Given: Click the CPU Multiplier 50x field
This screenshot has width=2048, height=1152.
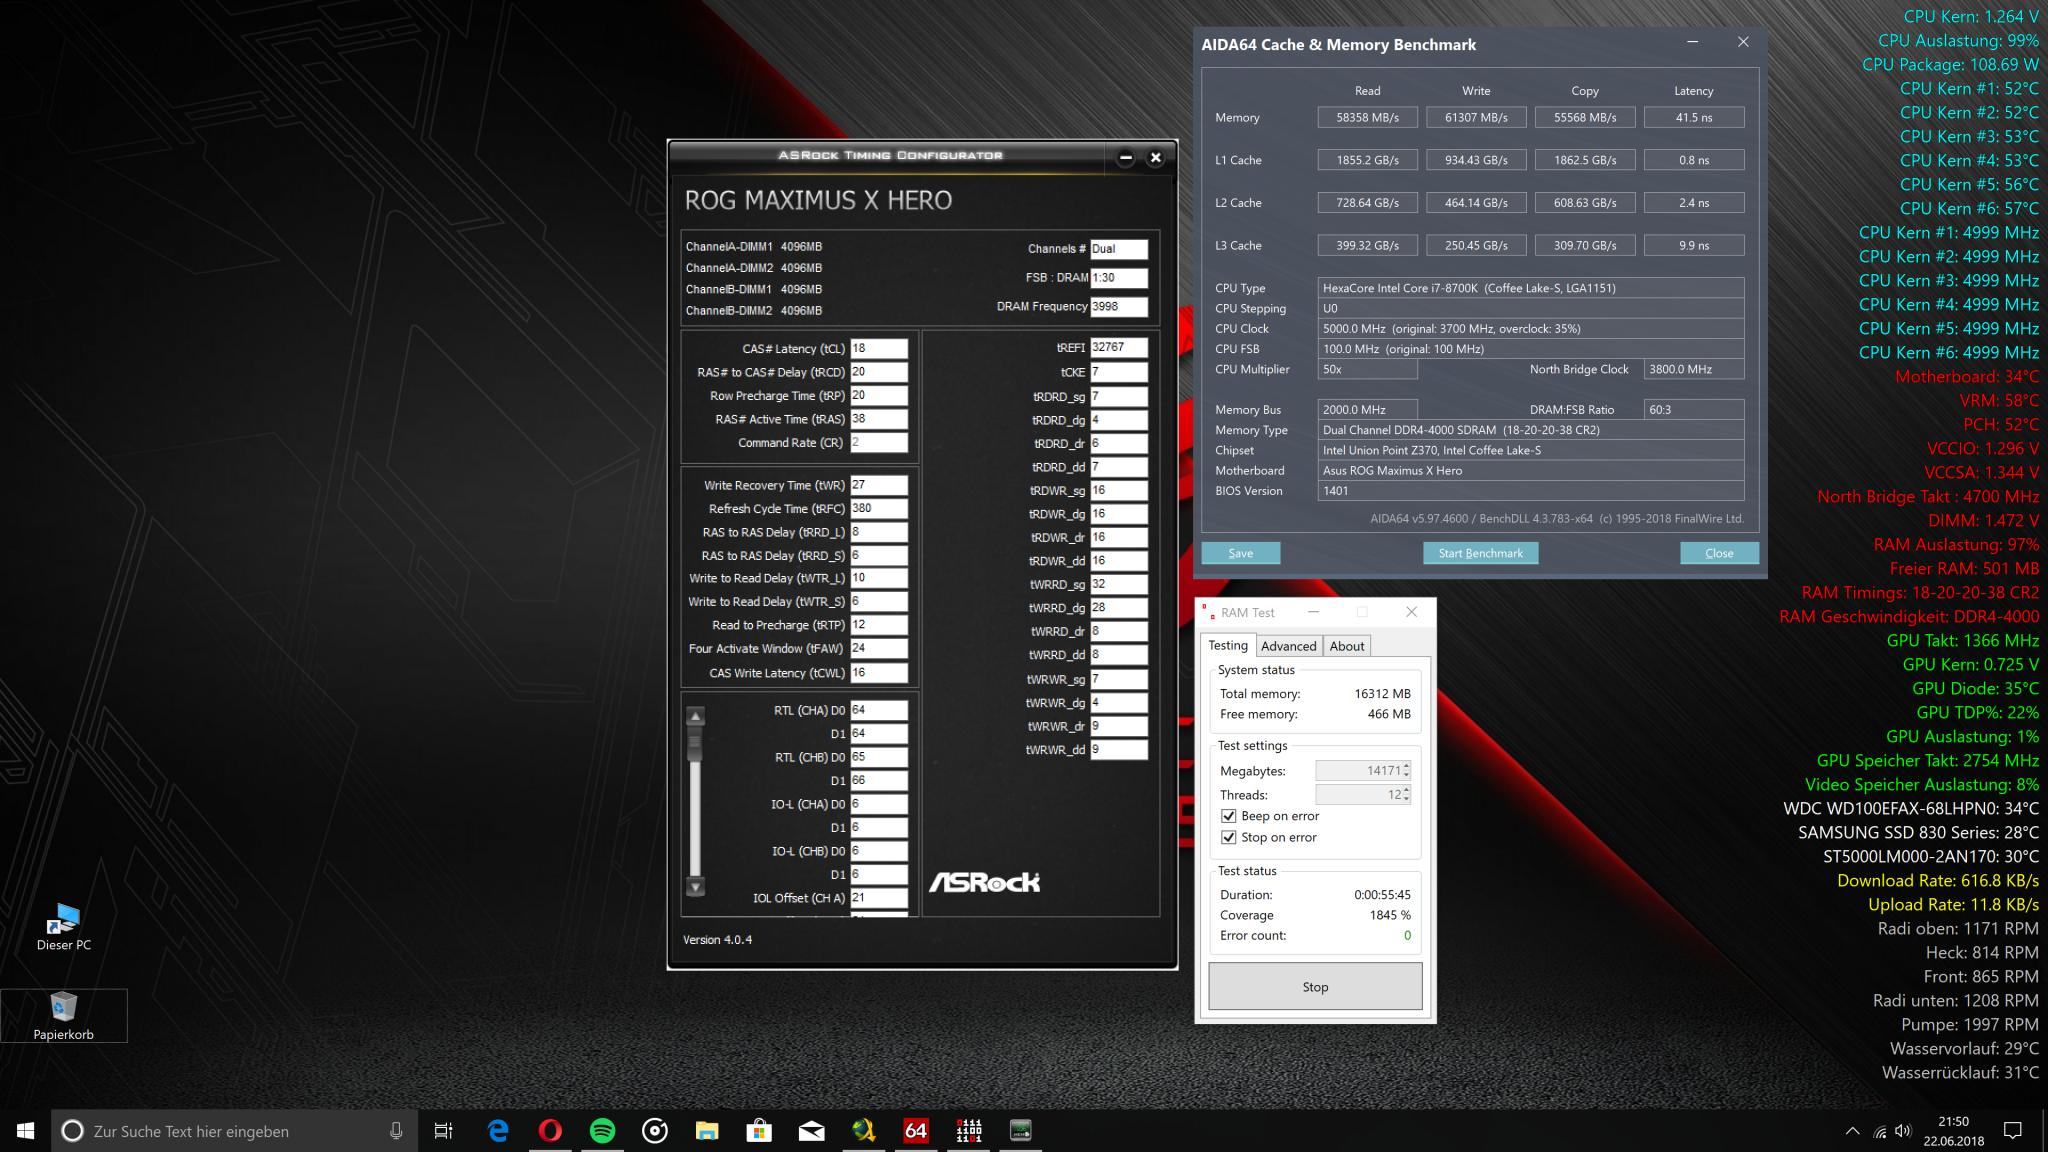Looking at the screenshot, I should (1367, 369).
